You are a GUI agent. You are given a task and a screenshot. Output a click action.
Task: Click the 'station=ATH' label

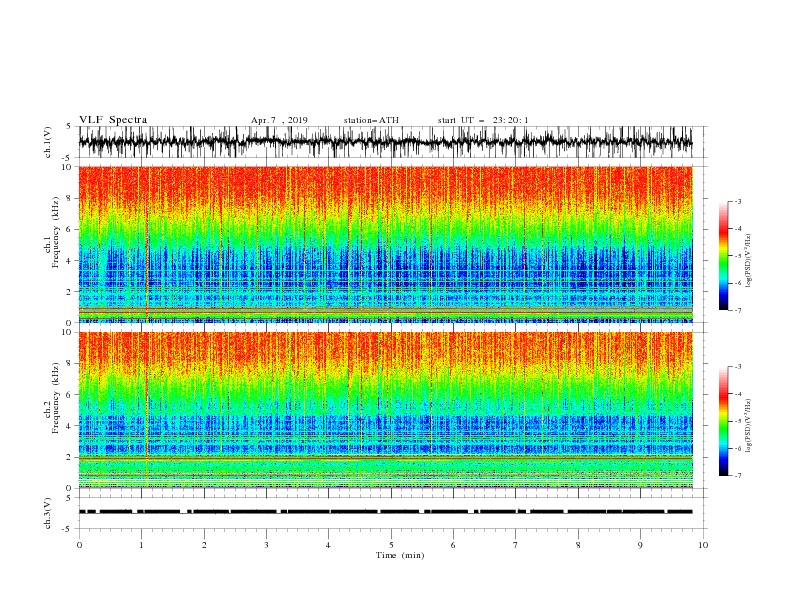click(x=371, y=120)
